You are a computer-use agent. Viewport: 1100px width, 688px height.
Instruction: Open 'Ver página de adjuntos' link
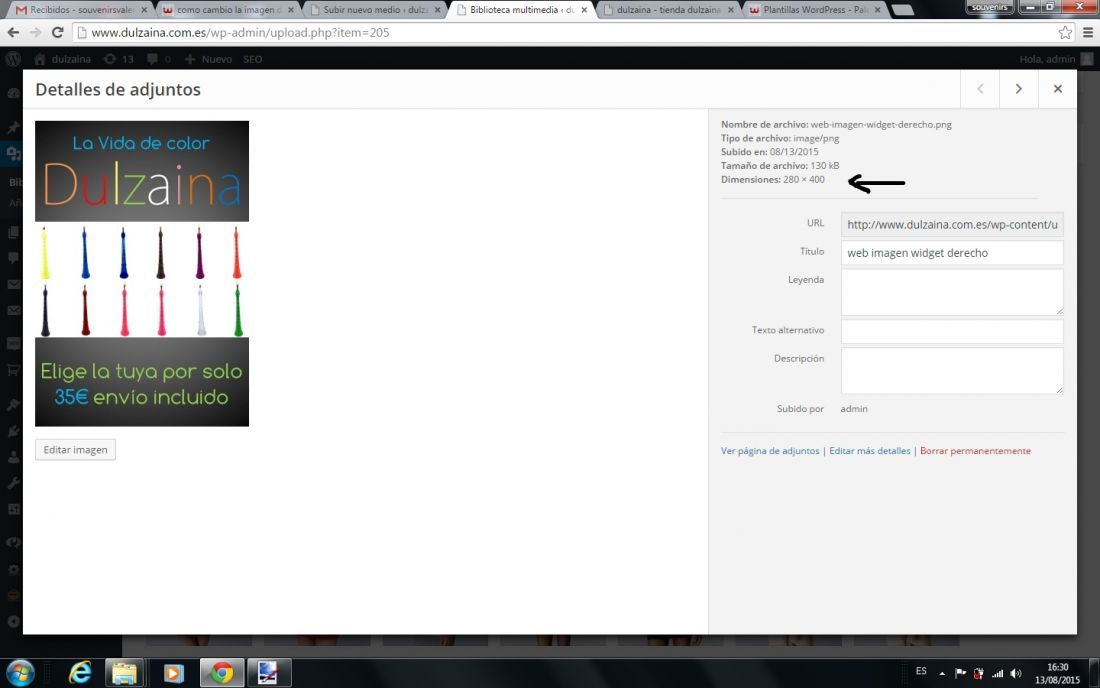point(770,451)
